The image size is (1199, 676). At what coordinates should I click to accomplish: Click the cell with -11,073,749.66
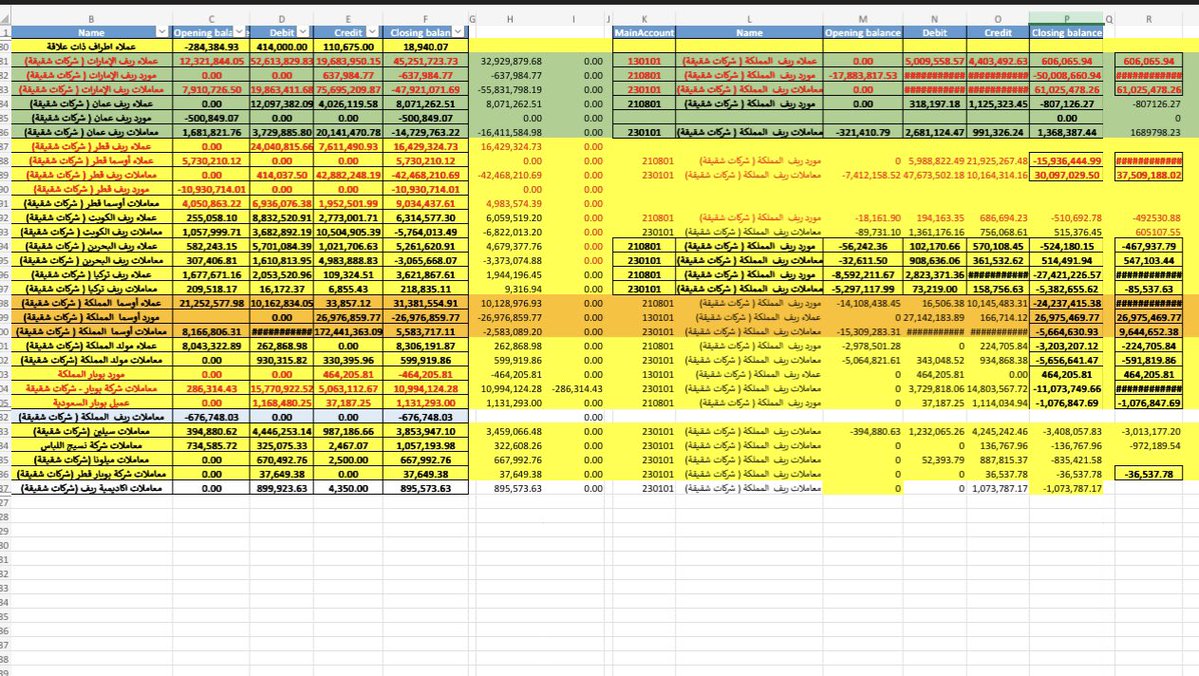coord(1066,388)
